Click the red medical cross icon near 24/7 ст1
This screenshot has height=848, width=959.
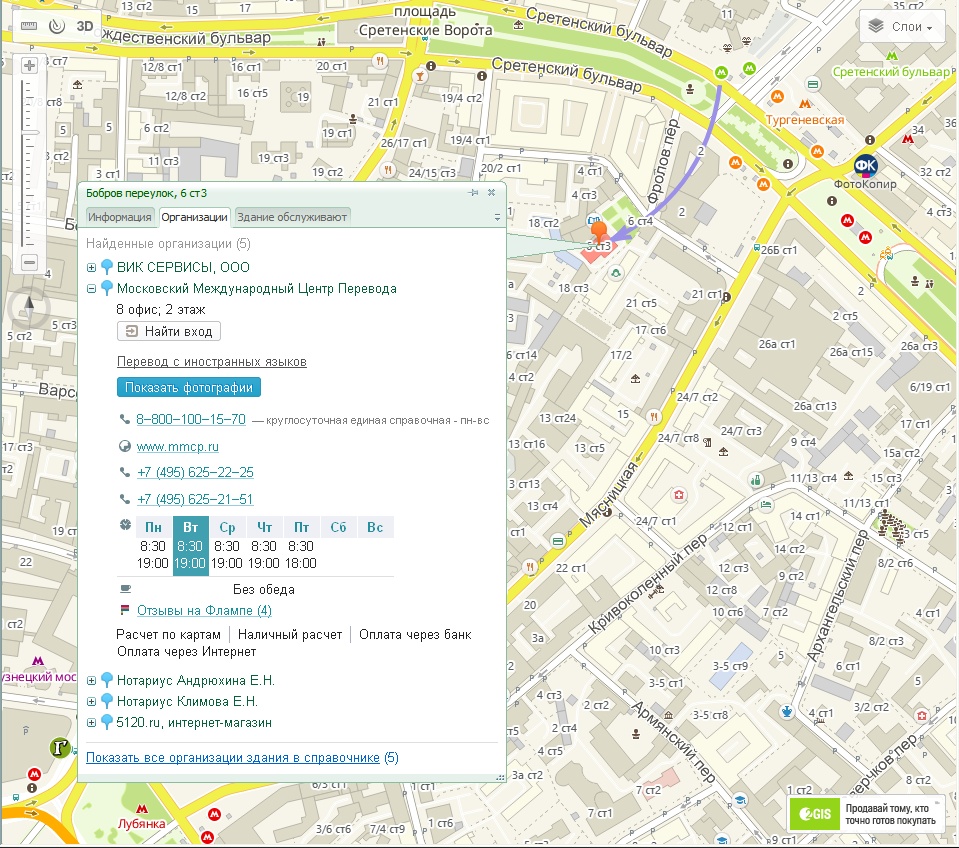(678, 495)
